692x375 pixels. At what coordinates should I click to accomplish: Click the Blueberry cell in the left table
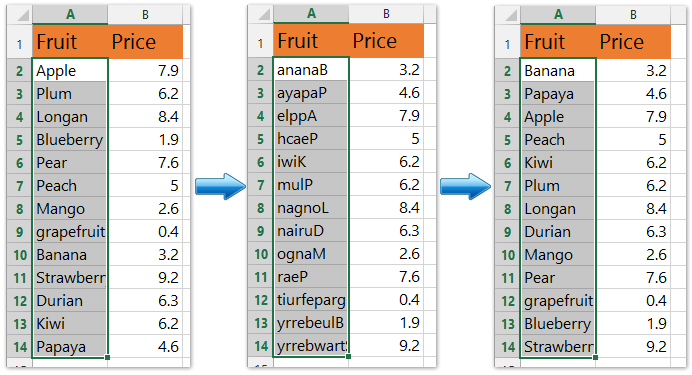click(x=70, y=140)
